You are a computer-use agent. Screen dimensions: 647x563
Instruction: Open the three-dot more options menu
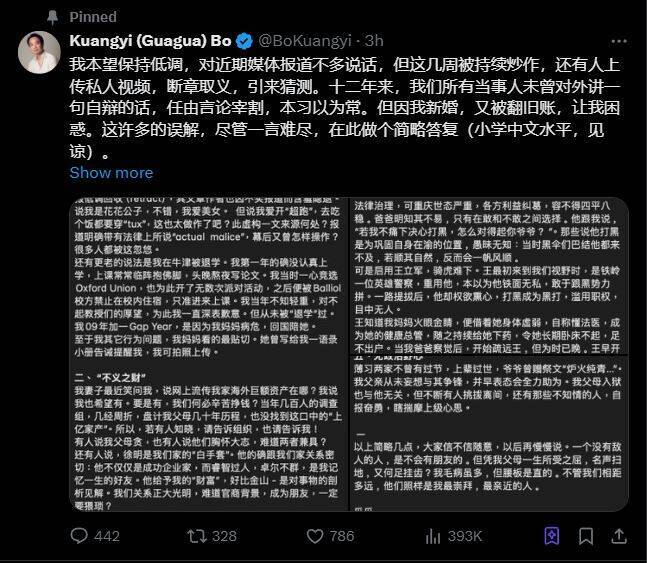[x=619, y=41]
